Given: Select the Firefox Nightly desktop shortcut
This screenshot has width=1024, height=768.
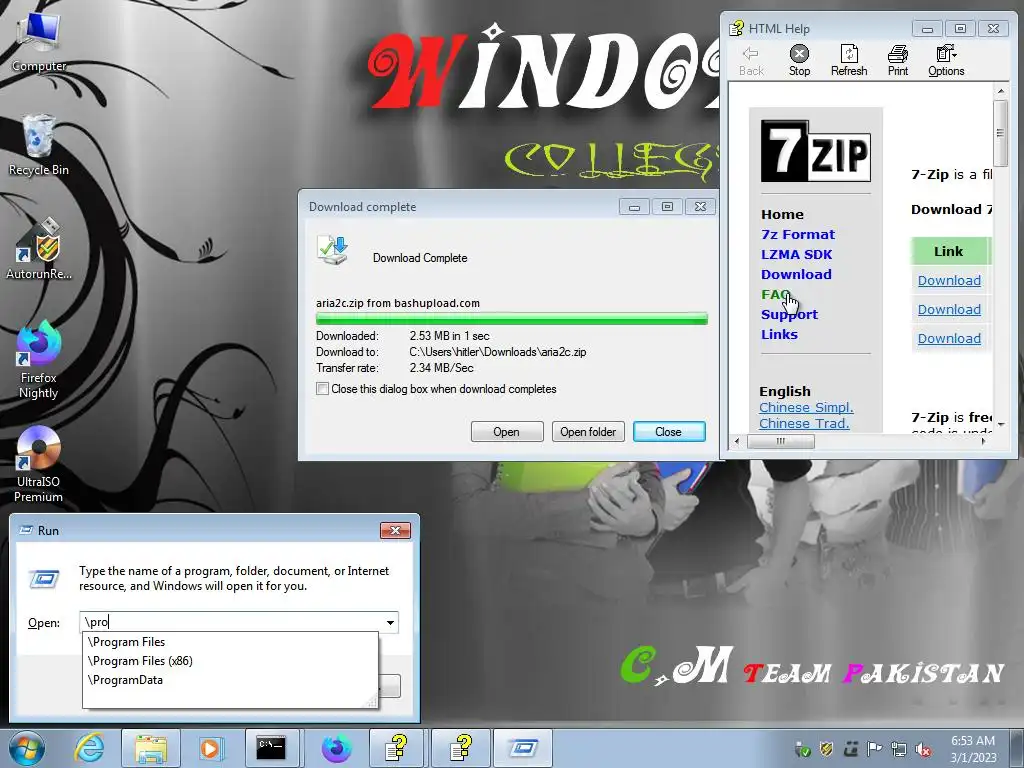Looking at the screenshot, I should pyautogui.click(x=38, y=360).
